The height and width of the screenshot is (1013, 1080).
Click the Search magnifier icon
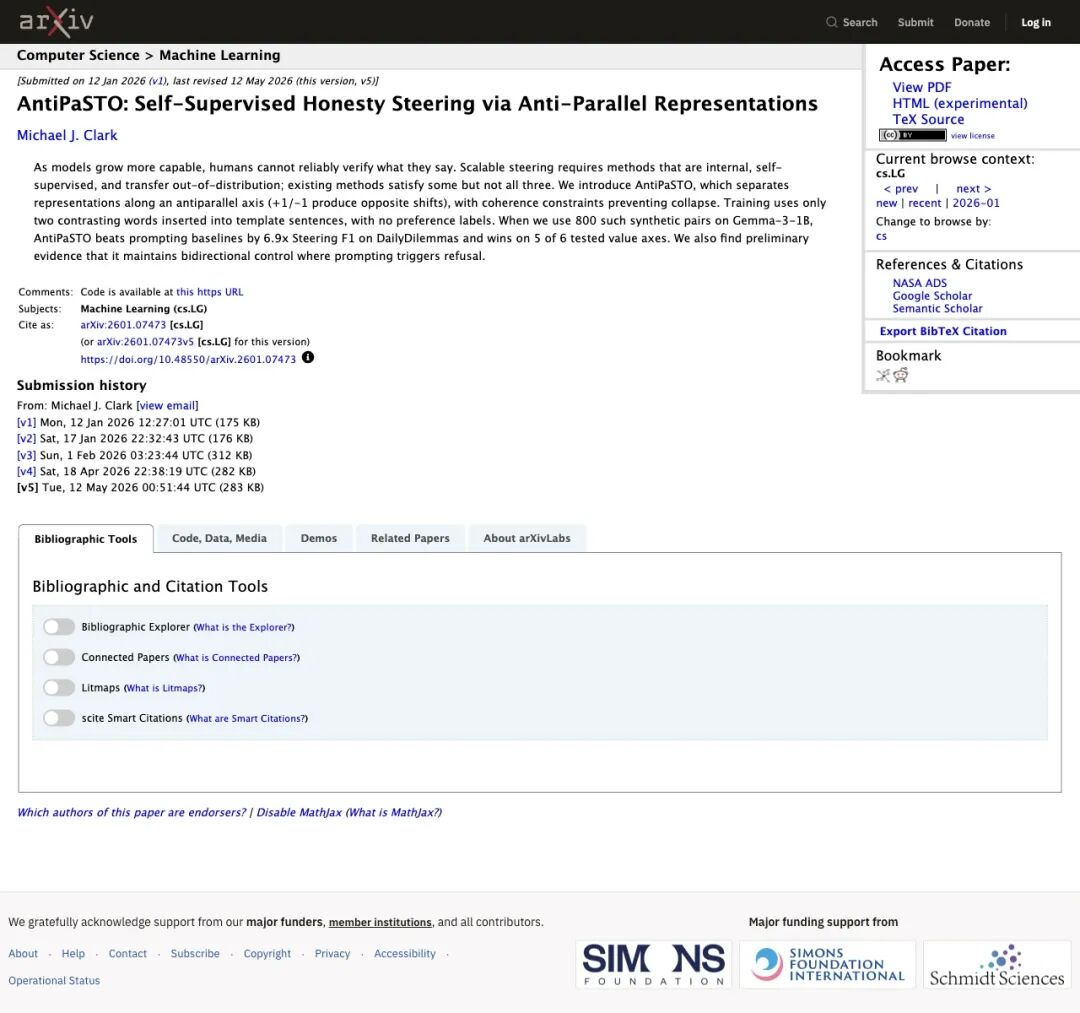tap(831, 22)
